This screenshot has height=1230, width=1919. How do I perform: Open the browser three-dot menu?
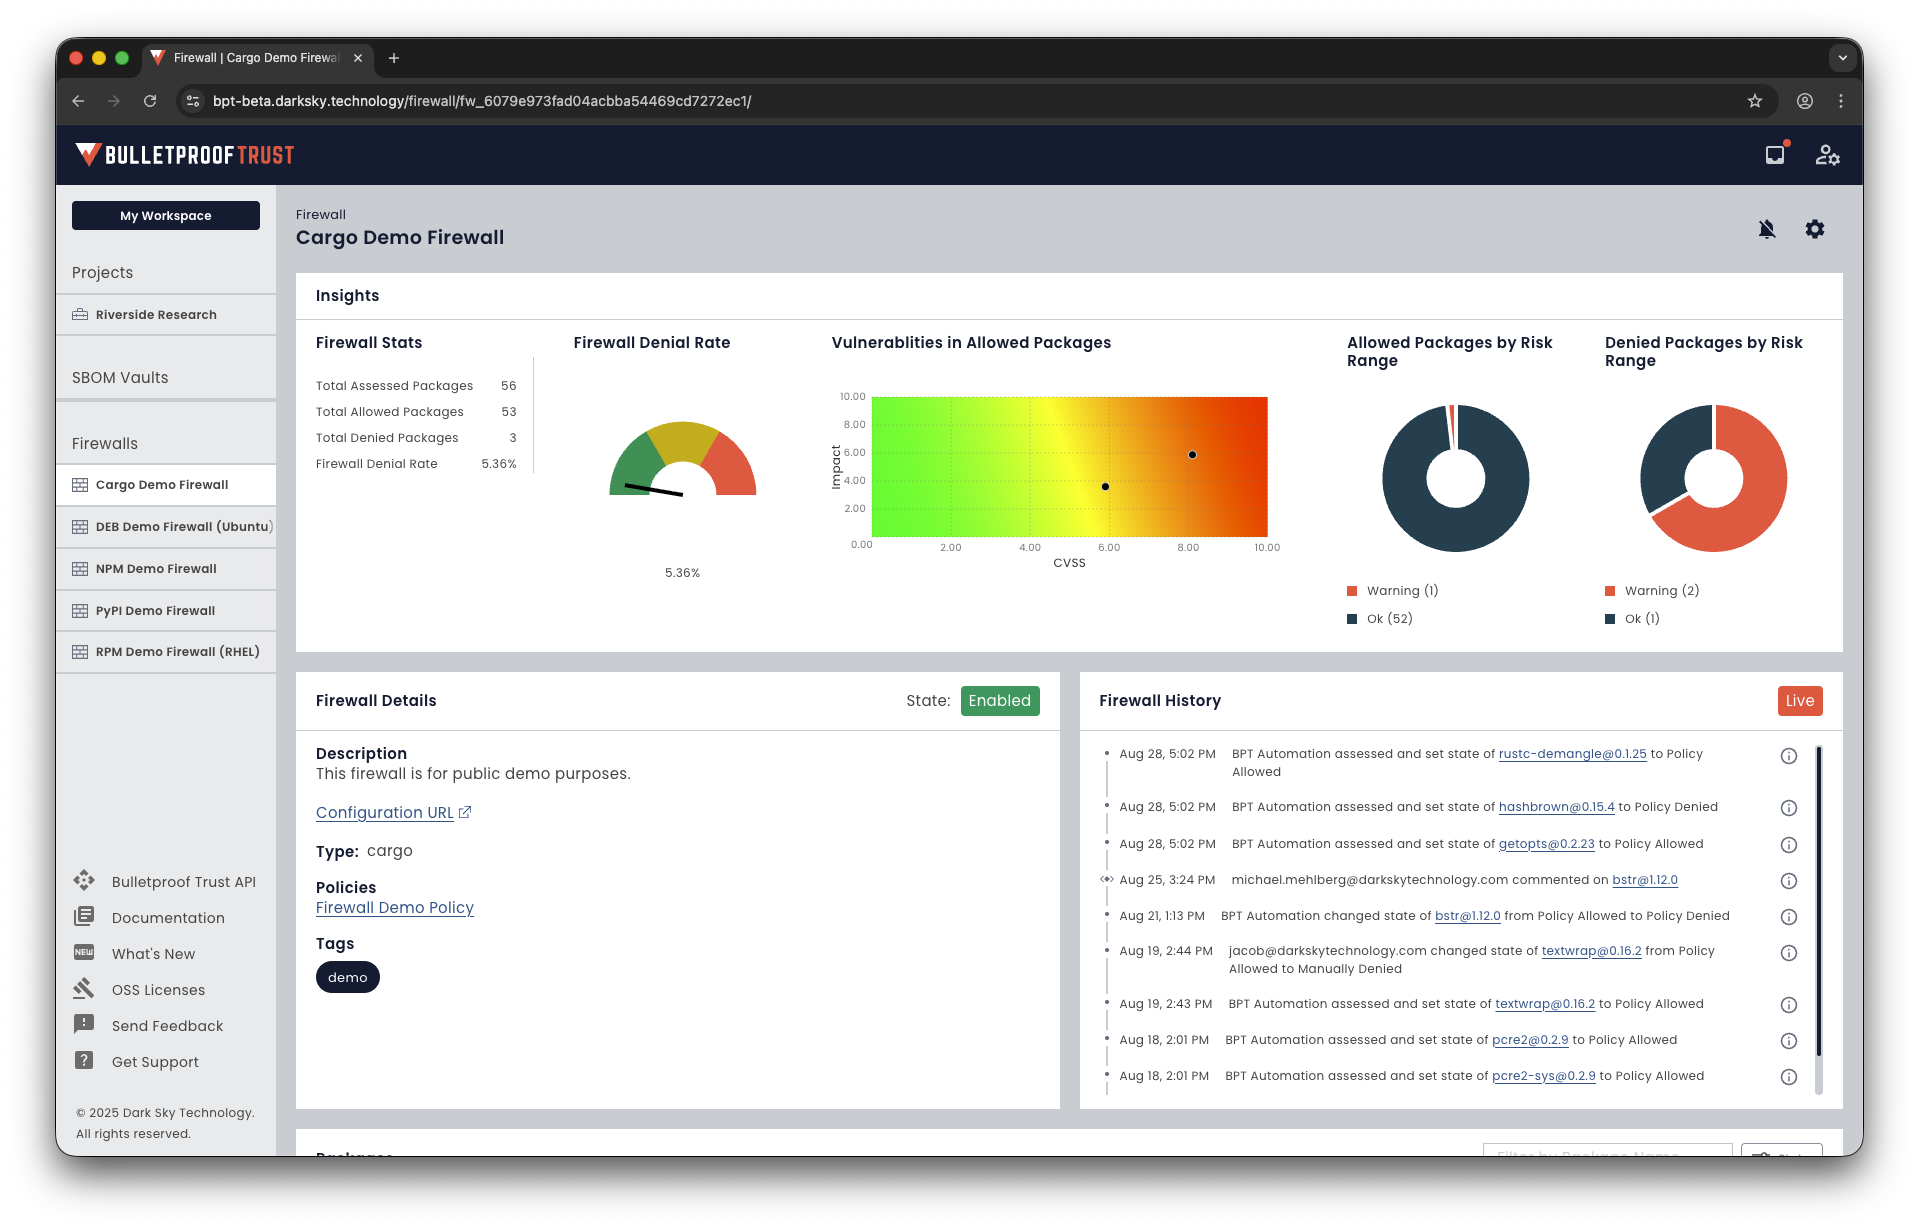coord(1841,101)
